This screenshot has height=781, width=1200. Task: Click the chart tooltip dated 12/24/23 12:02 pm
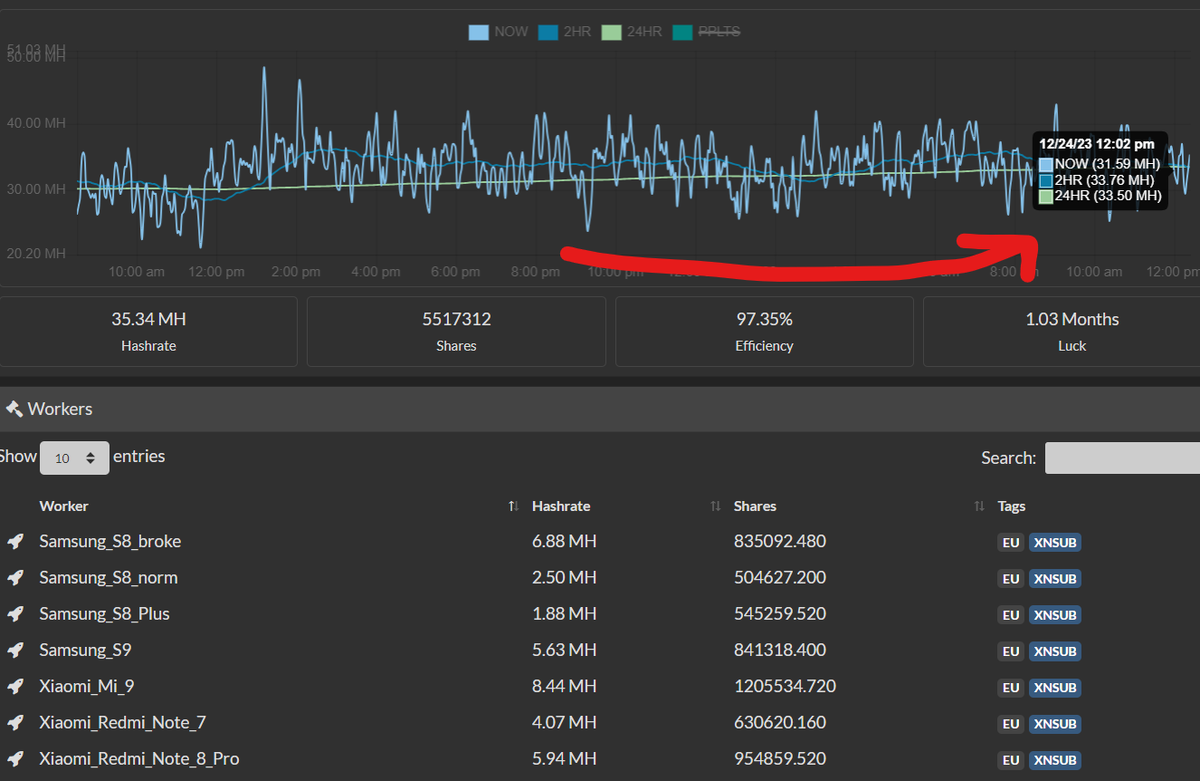(x=1100, y=170)
